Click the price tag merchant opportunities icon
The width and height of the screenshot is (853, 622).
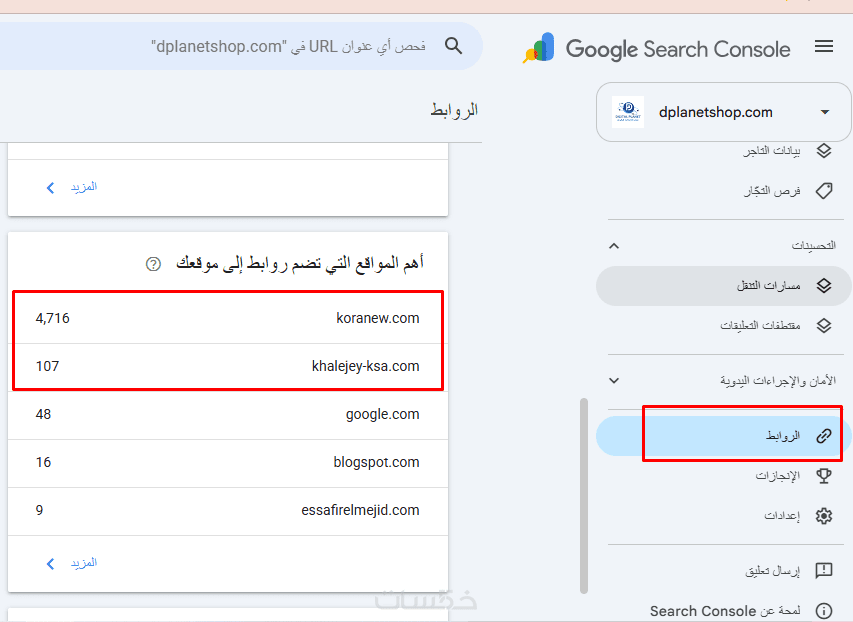(x=824, y=191)
